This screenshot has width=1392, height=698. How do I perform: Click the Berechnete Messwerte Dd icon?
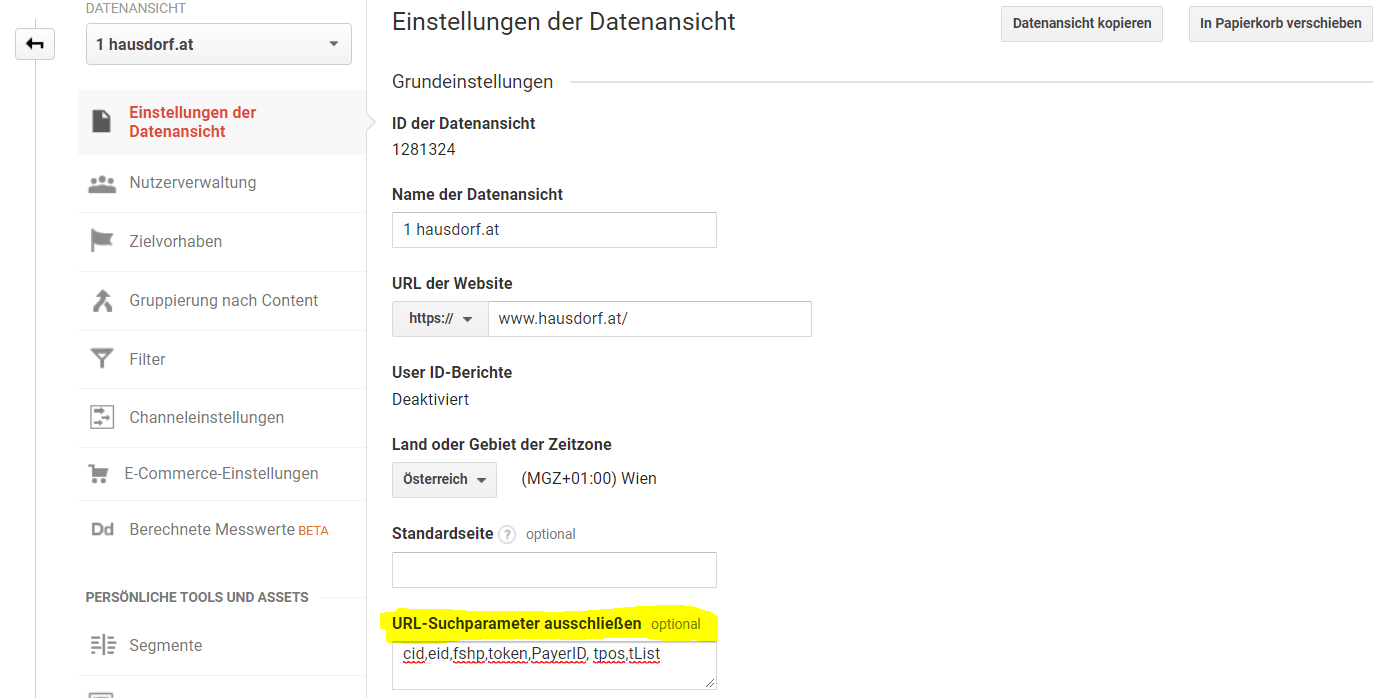[x=102, y=530]
